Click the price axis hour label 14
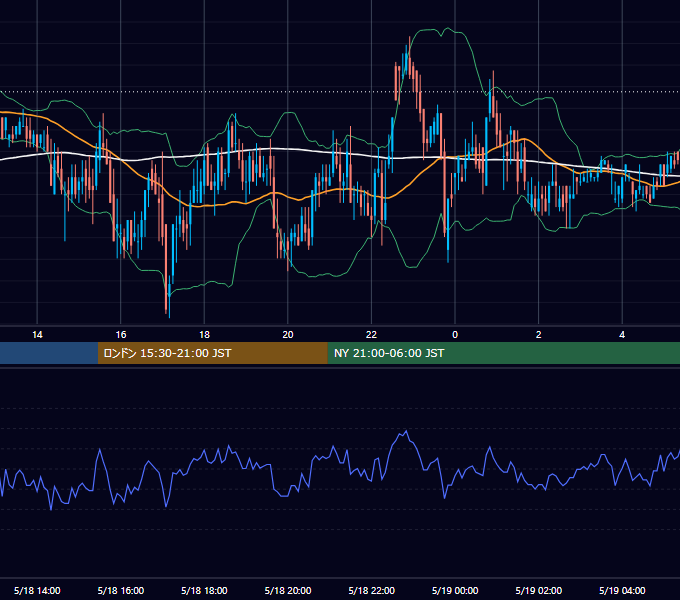The width and height of the screenshot is (680, 600). (x=37, y=335)
